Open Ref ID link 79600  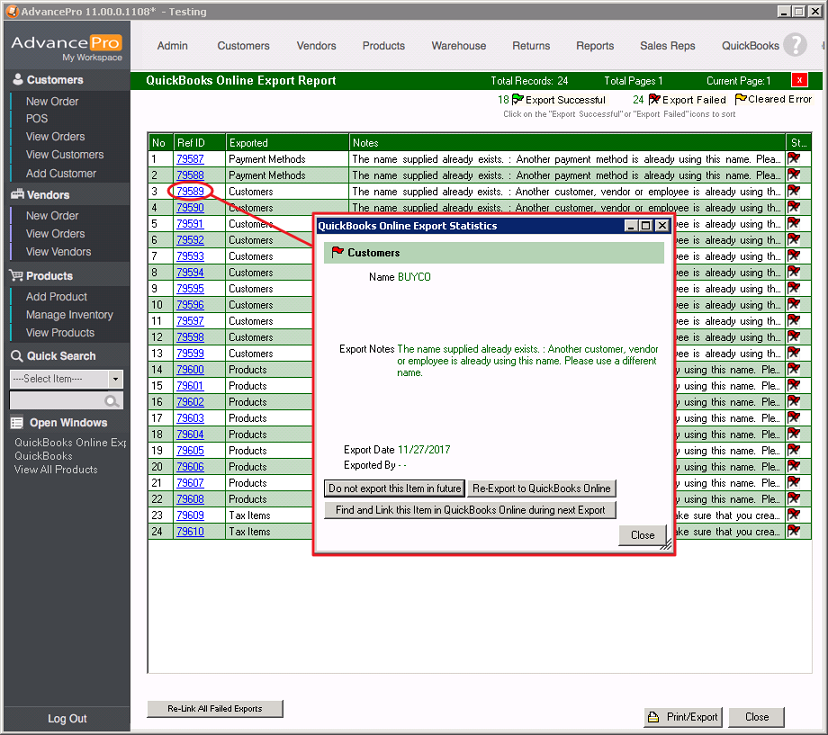(190, 370)
